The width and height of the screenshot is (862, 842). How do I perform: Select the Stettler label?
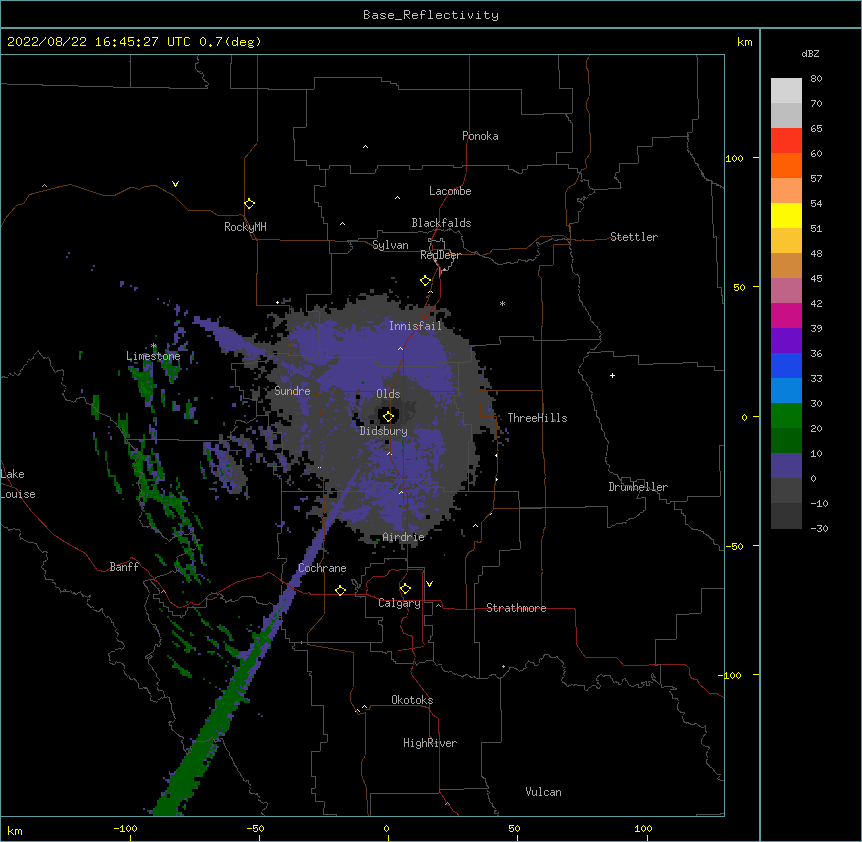(x=634, y=237)
